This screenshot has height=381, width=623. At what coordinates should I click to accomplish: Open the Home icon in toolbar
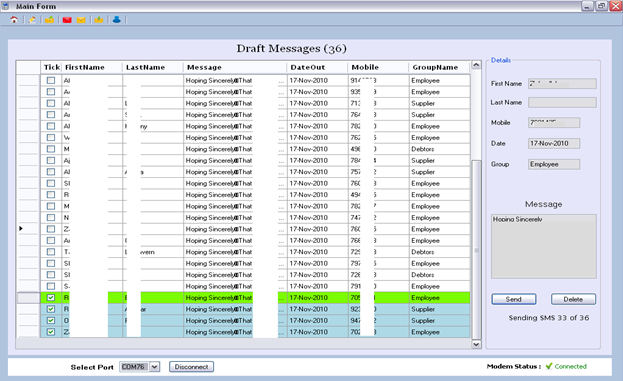[x=14, y=19]
